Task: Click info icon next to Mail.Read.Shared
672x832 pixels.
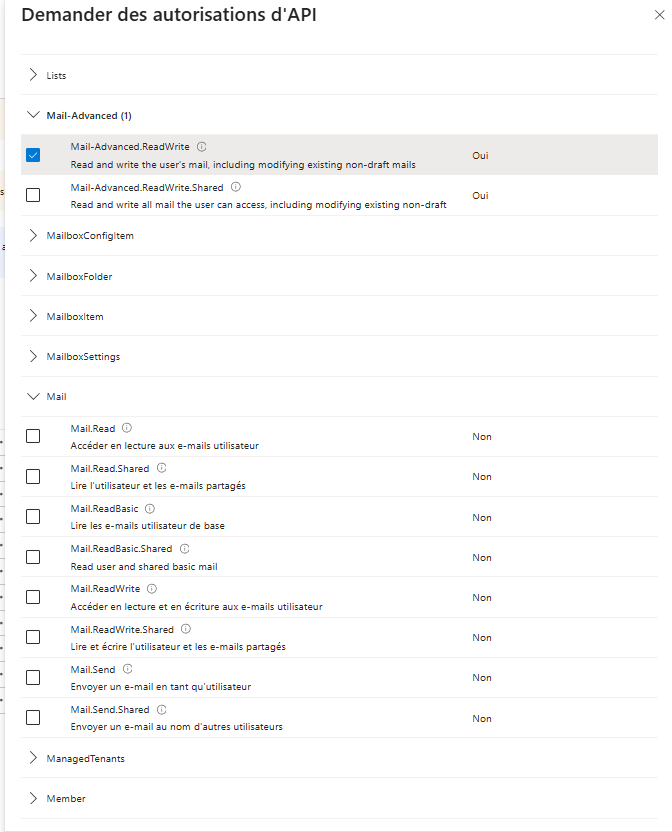Action: tap(162, 468)
